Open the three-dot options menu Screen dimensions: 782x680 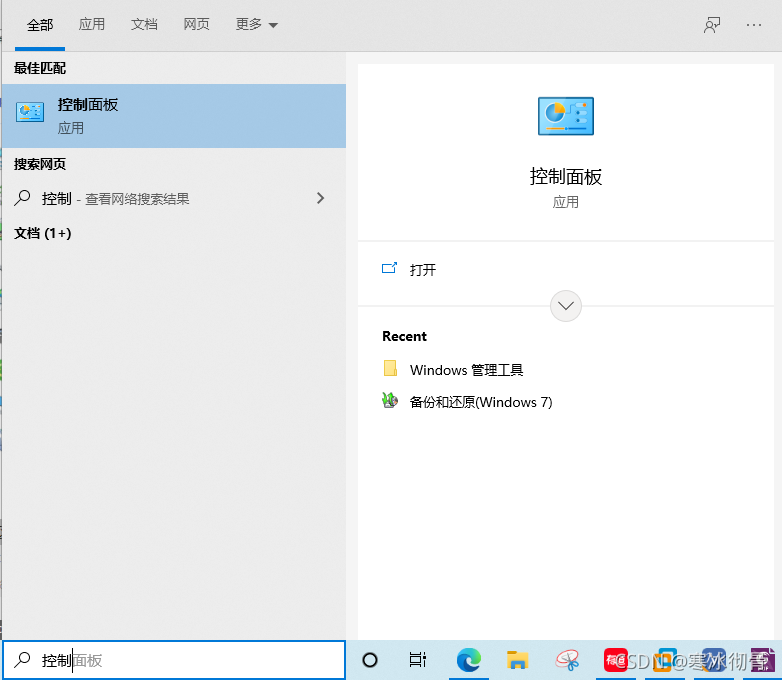tap(754, 25)
